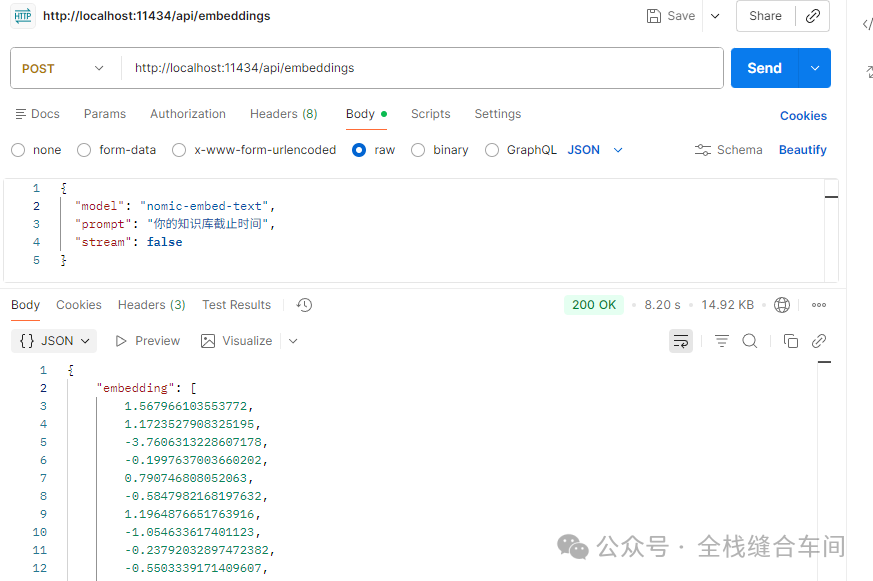Open response Headers (3) tab
The width and height of the screenshot is (873, 581).
tap(151, 305)
